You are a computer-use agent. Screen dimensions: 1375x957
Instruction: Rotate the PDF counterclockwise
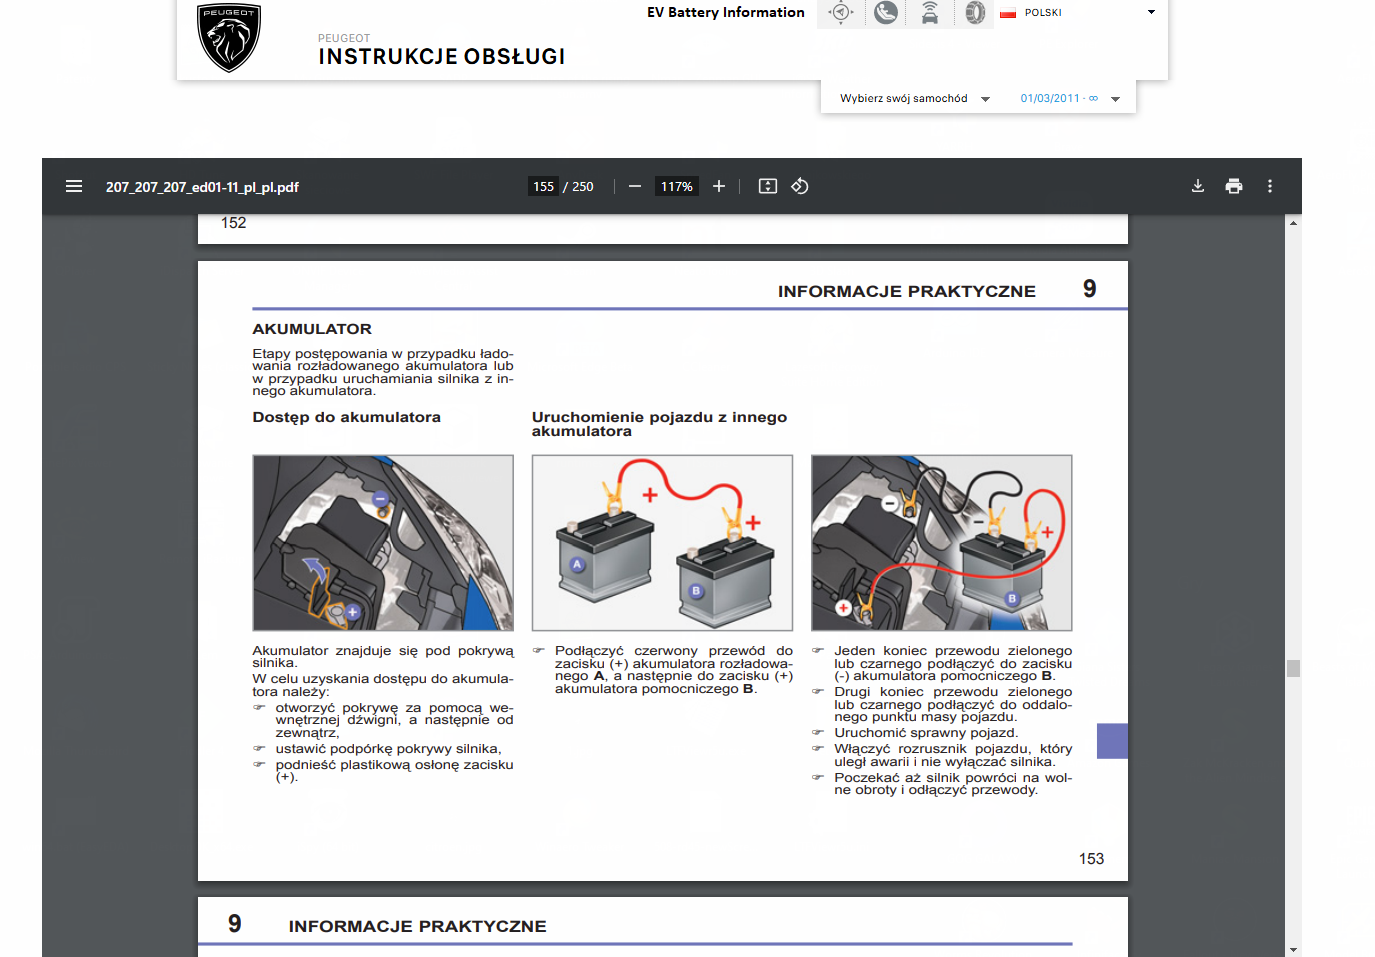(800, 186)
